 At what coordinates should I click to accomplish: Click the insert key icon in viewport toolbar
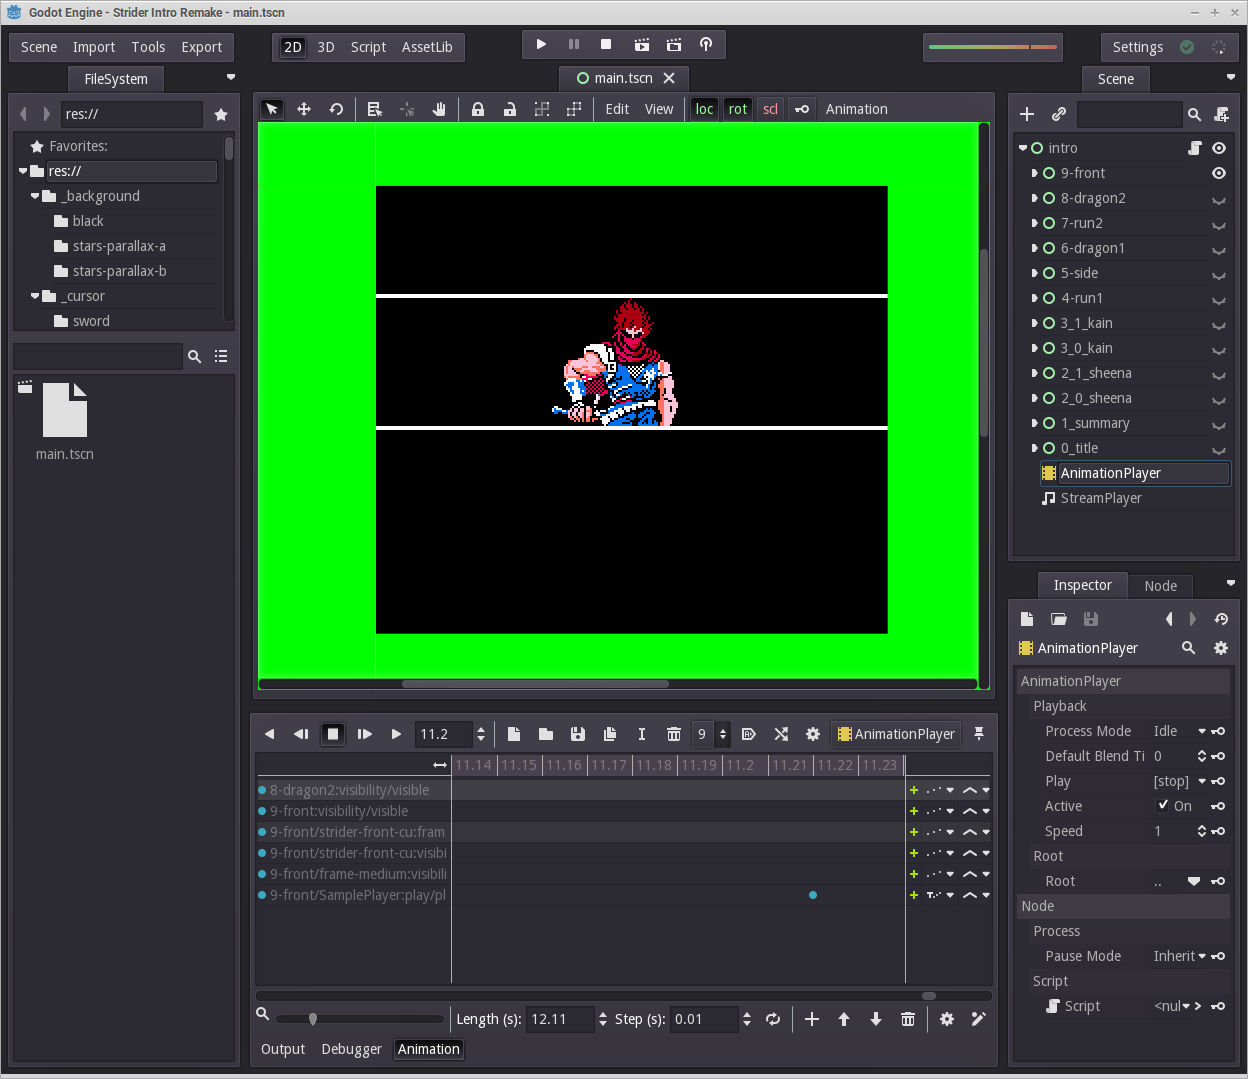(x=802, y=109)
